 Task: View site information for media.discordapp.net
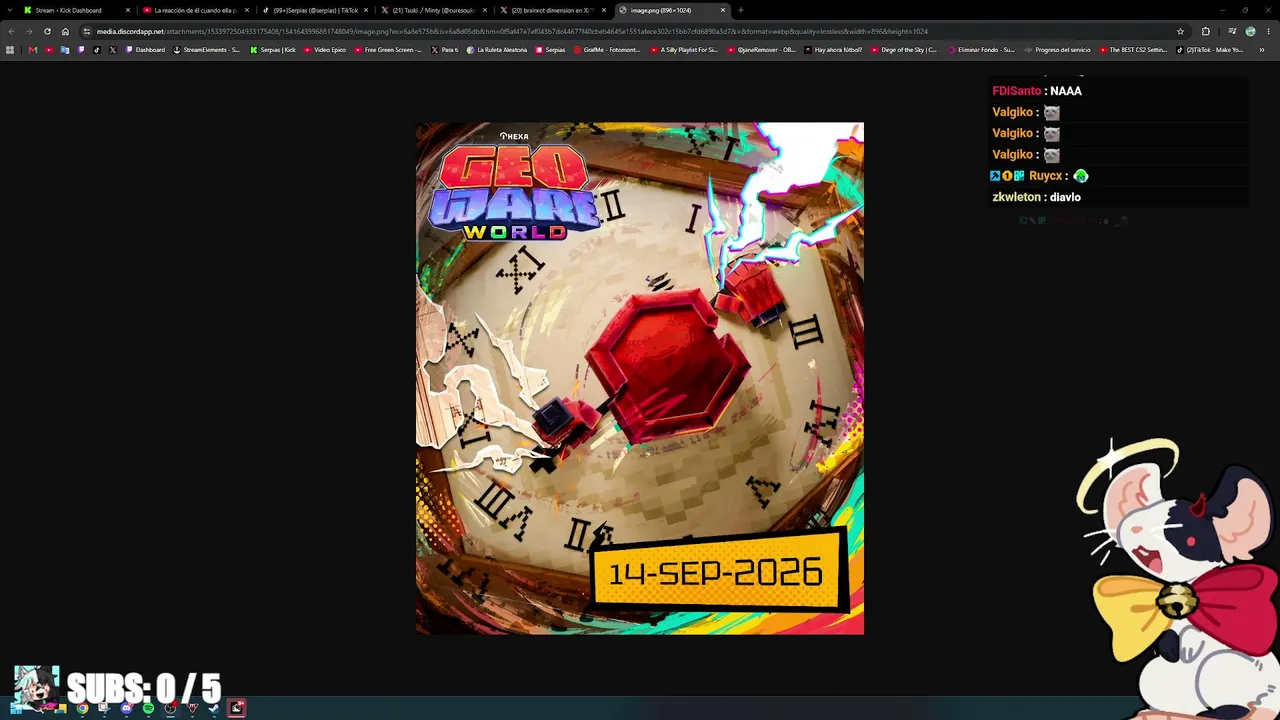click(86, 31)
